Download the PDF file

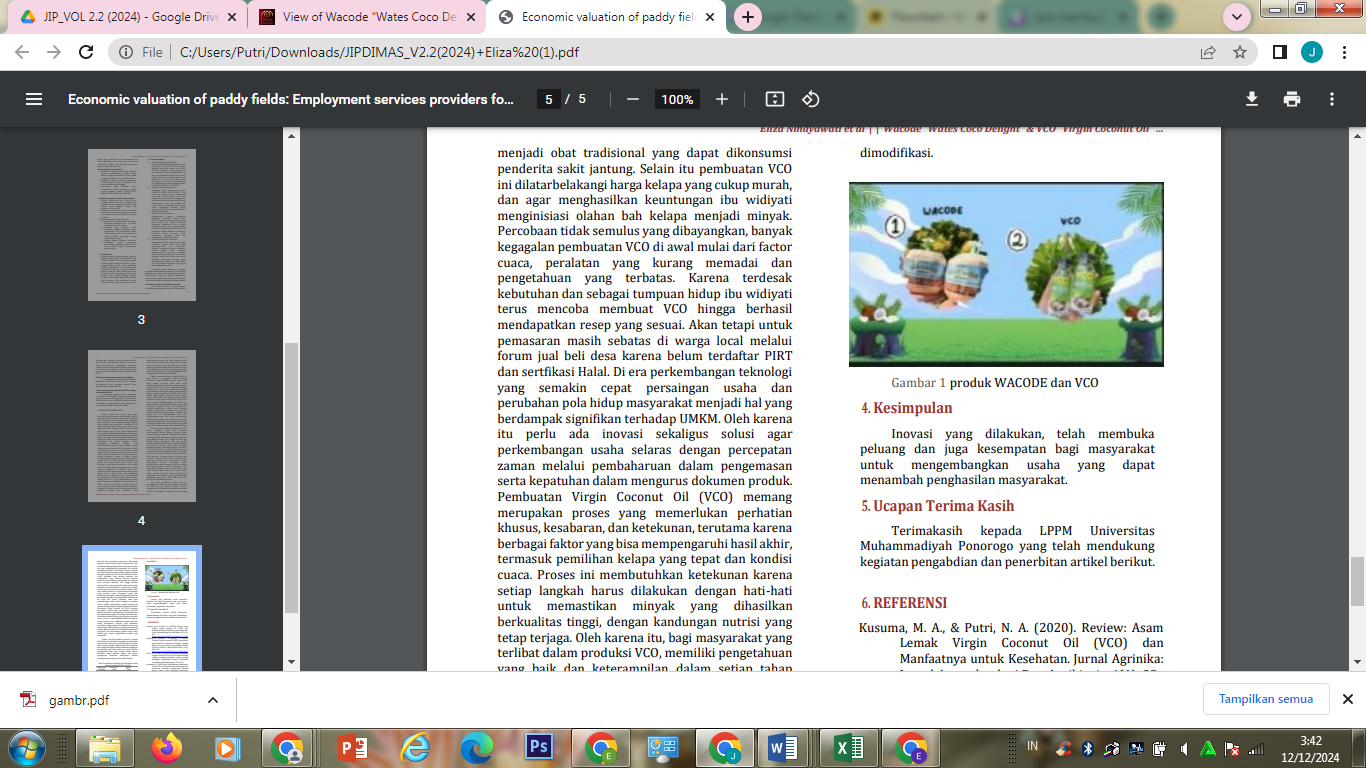tap(1251, 99)
